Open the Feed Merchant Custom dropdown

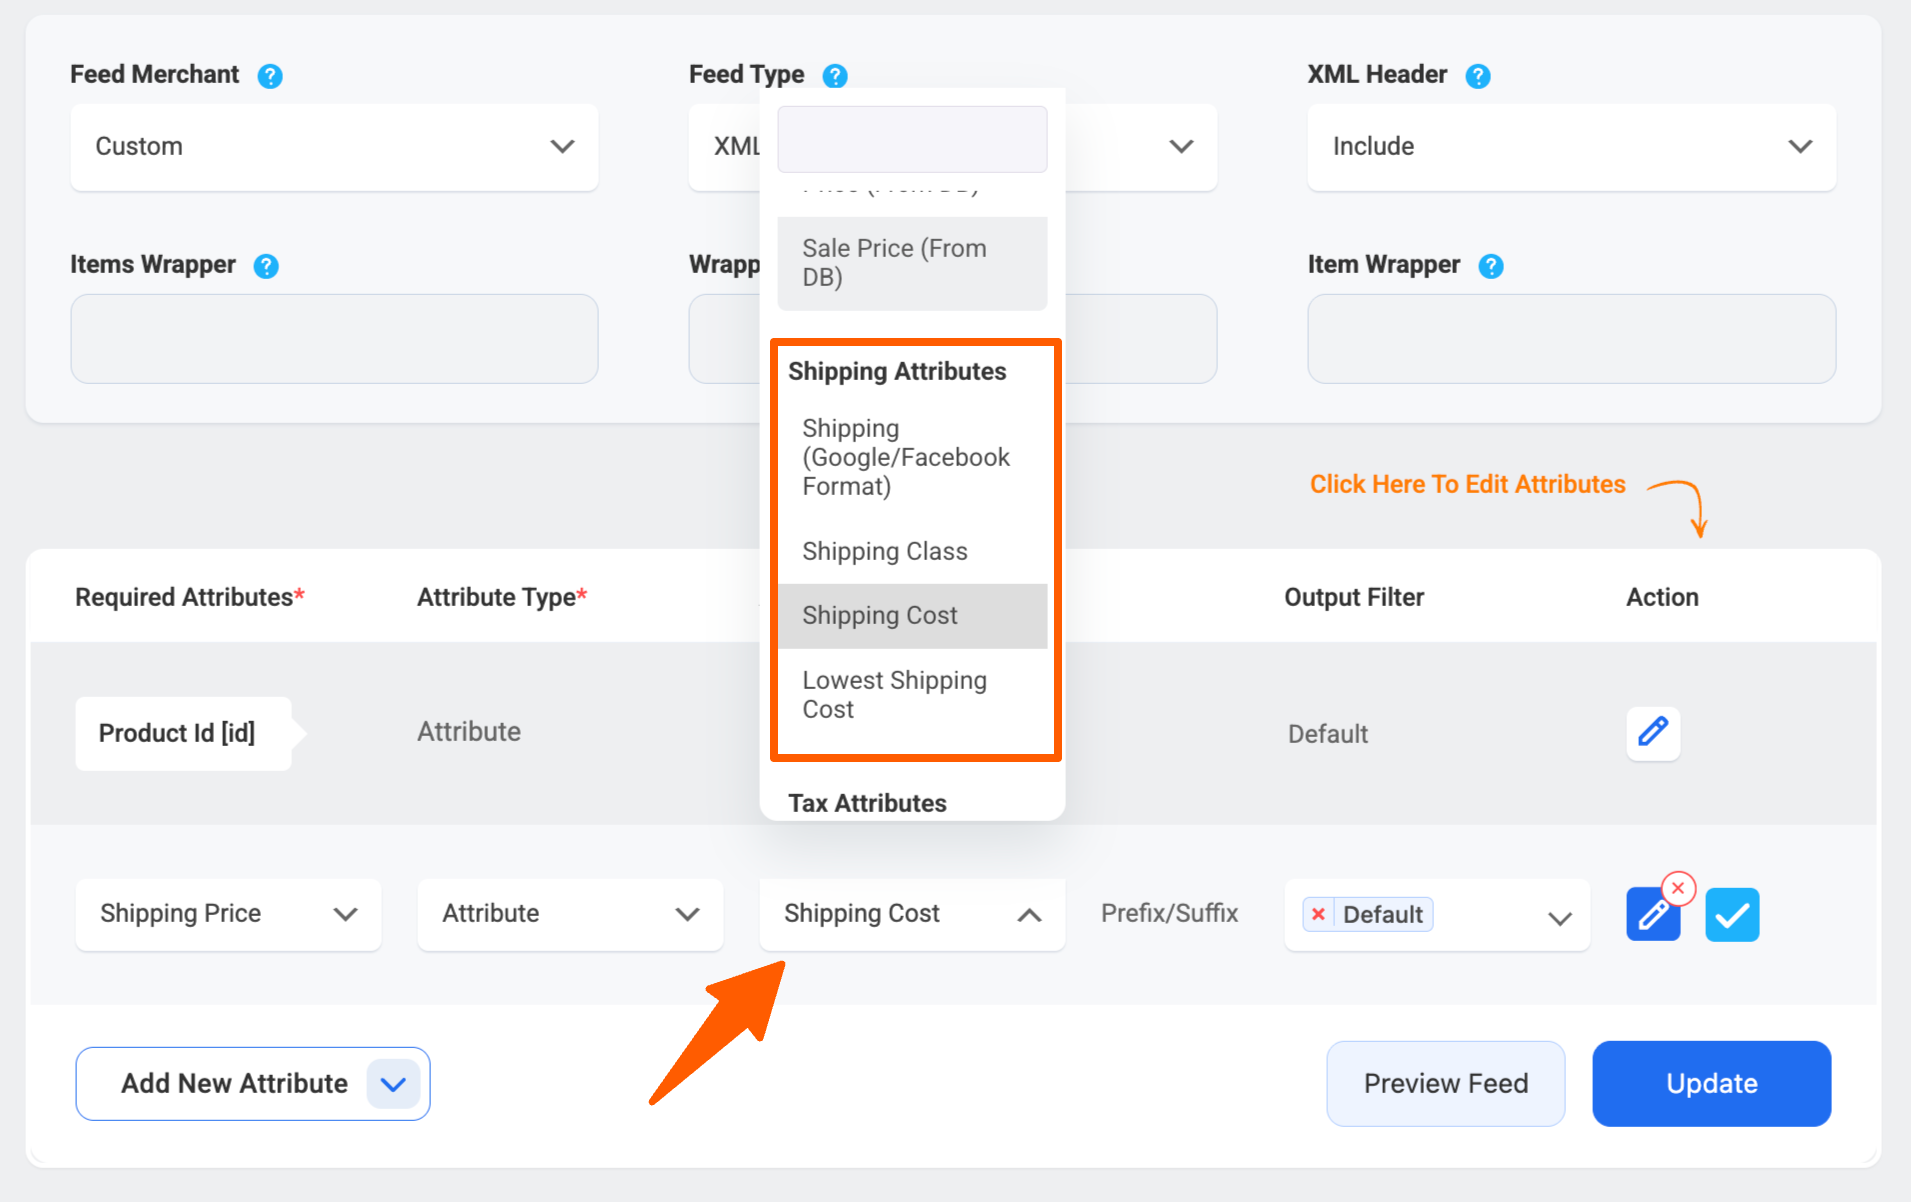(334, 147)
